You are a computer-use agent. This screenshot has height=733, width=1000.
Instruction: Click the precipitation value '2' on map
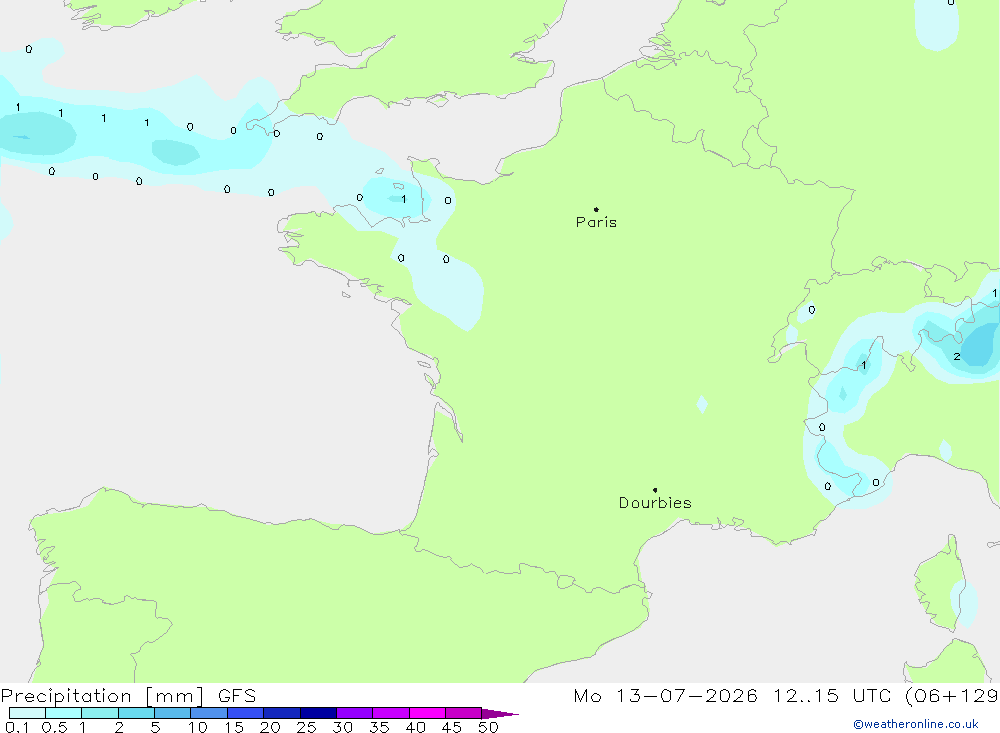point(957,357)
